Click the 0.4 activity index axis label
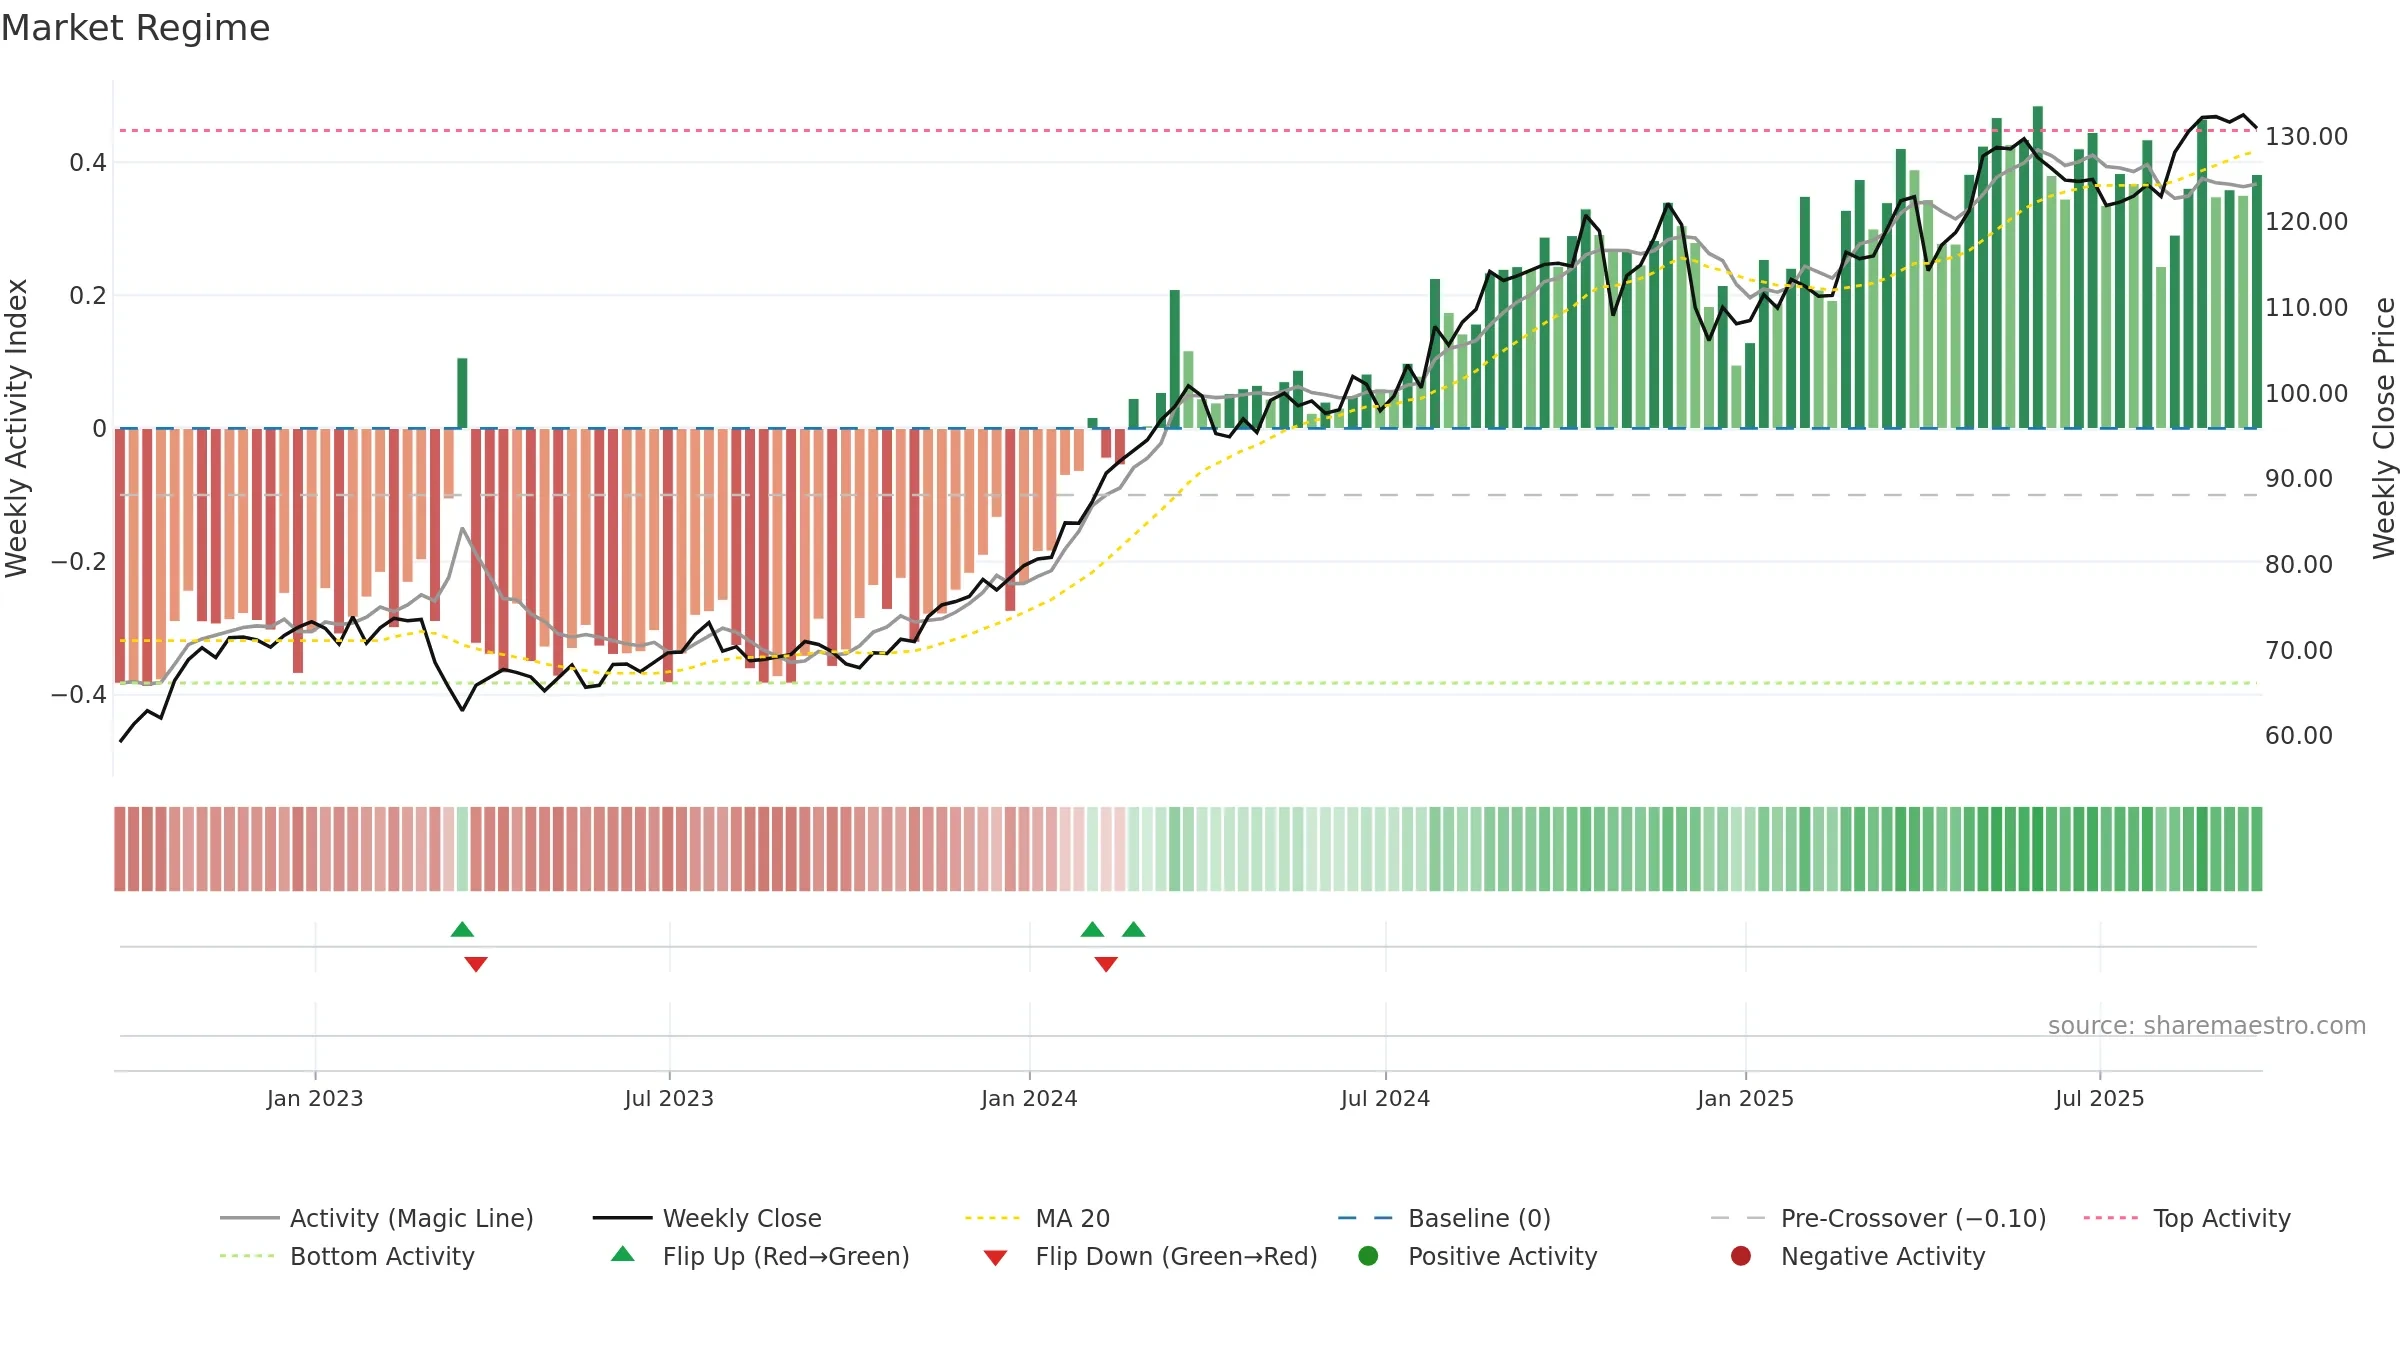2400x1350 pixels. (x=88, y=163)
